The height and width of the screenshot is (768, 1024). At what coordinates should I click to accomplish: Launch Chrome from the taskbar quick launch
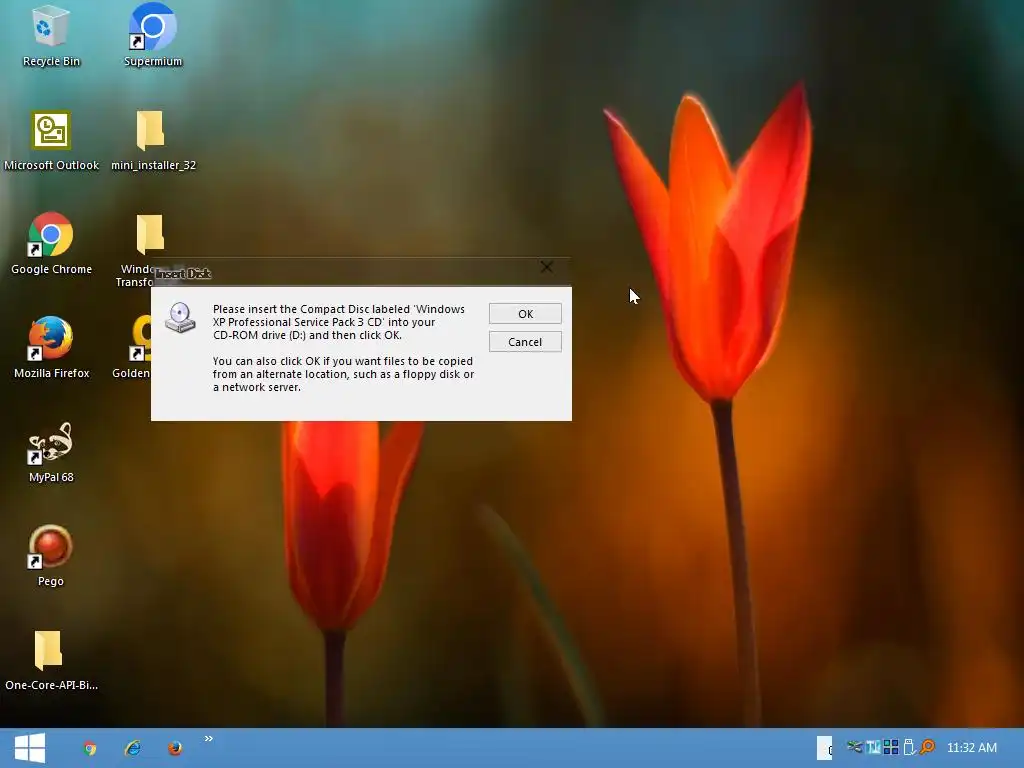(x=90, y=748)
